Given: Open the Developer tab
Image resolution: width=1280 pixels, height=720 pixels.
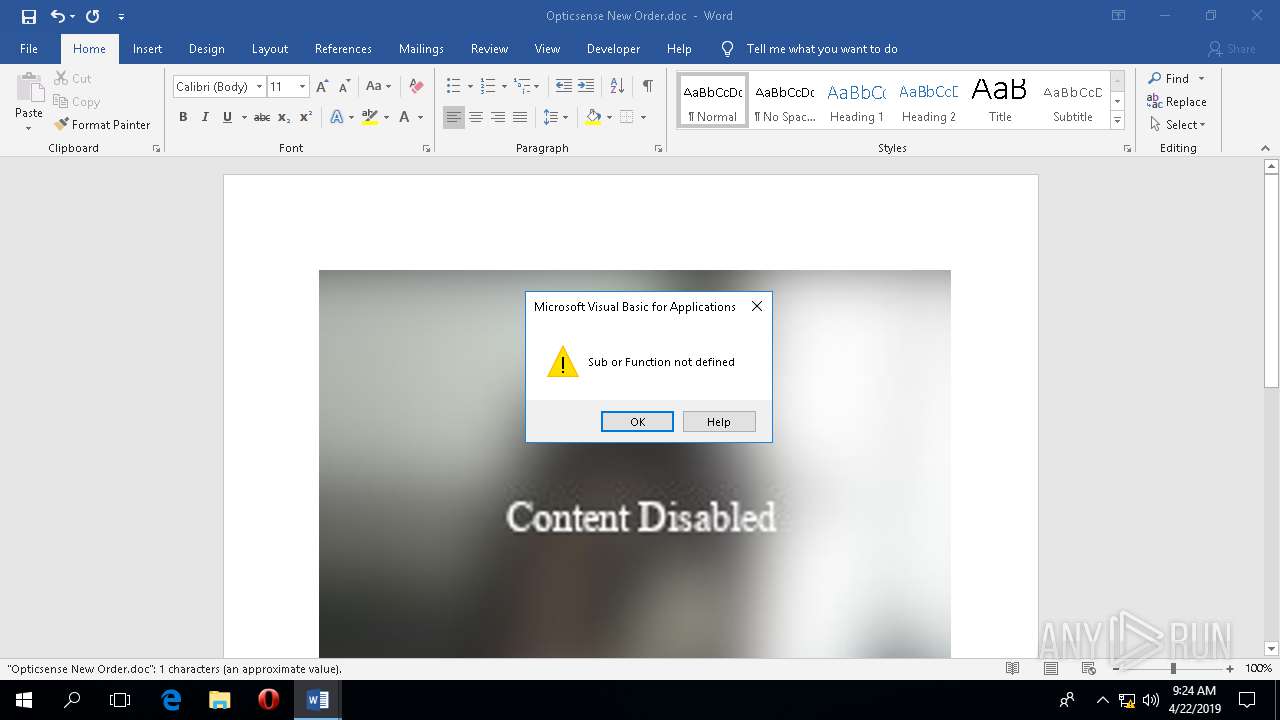Looking at the screenshot, I should tap(613, 49).
